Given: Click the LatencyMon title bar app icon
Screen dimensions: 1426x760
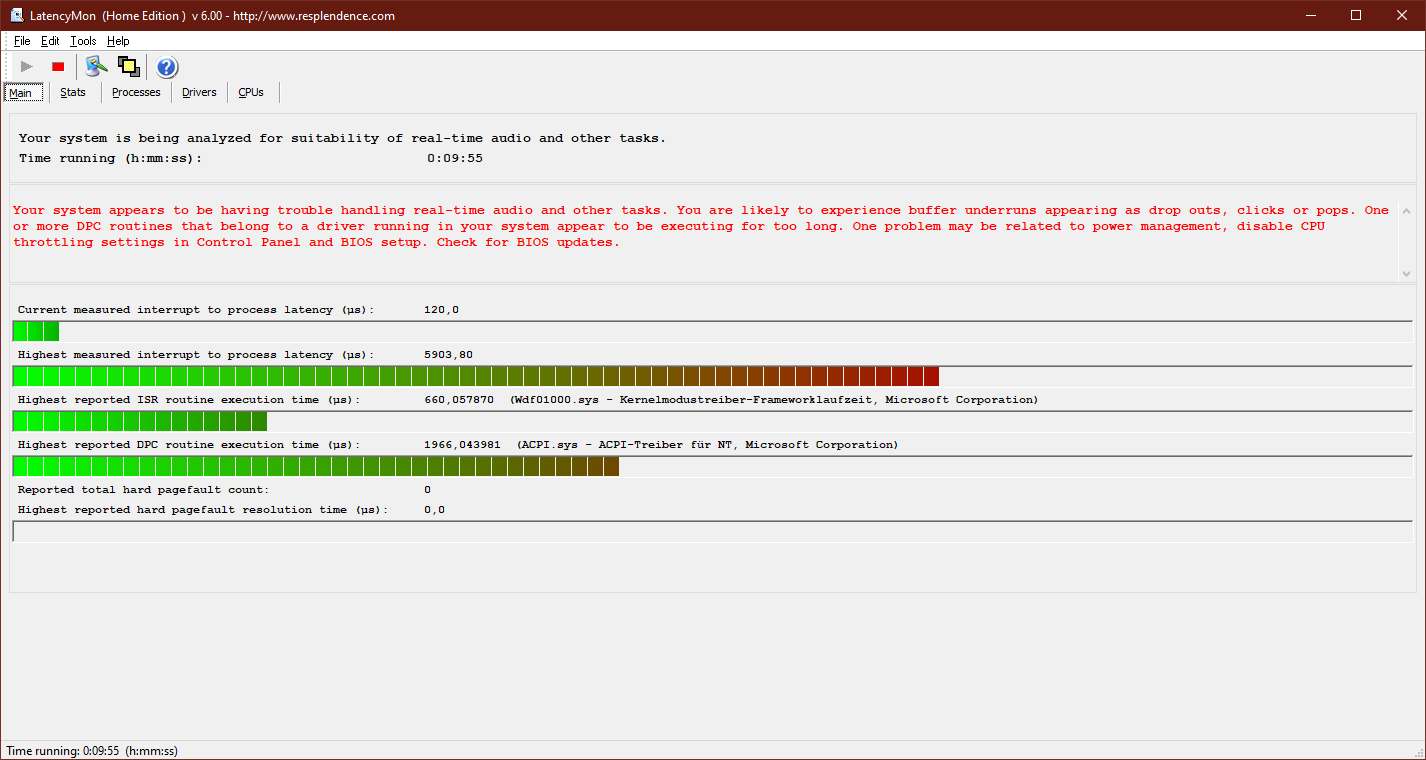Looking at the screenshot, I should pyautogui.click(x=17, y=15).
